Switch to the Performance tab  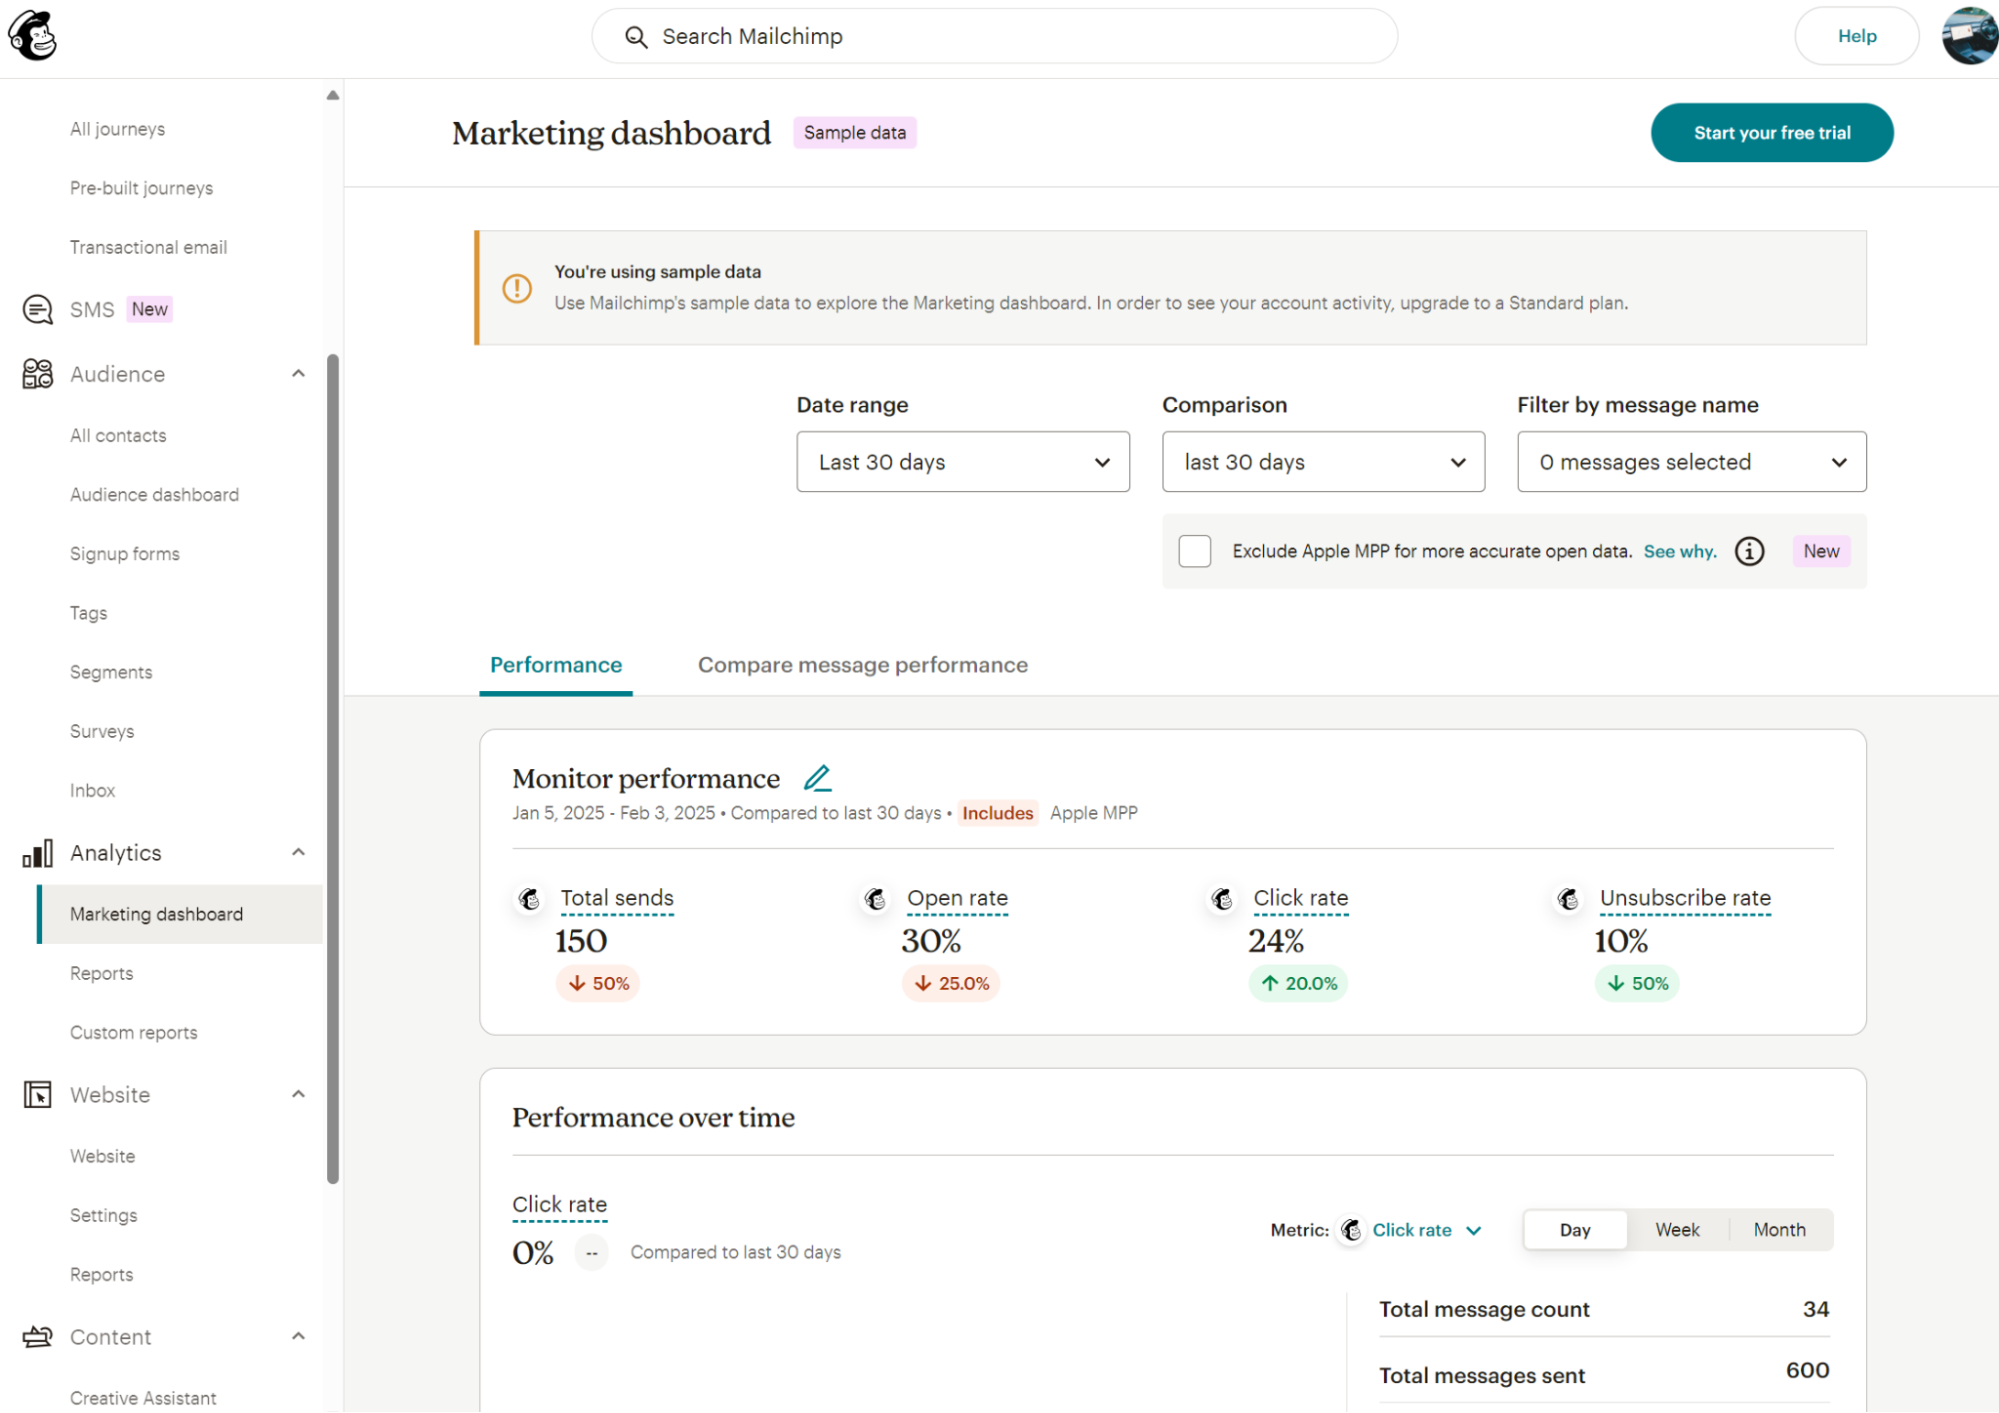point(556,665)
